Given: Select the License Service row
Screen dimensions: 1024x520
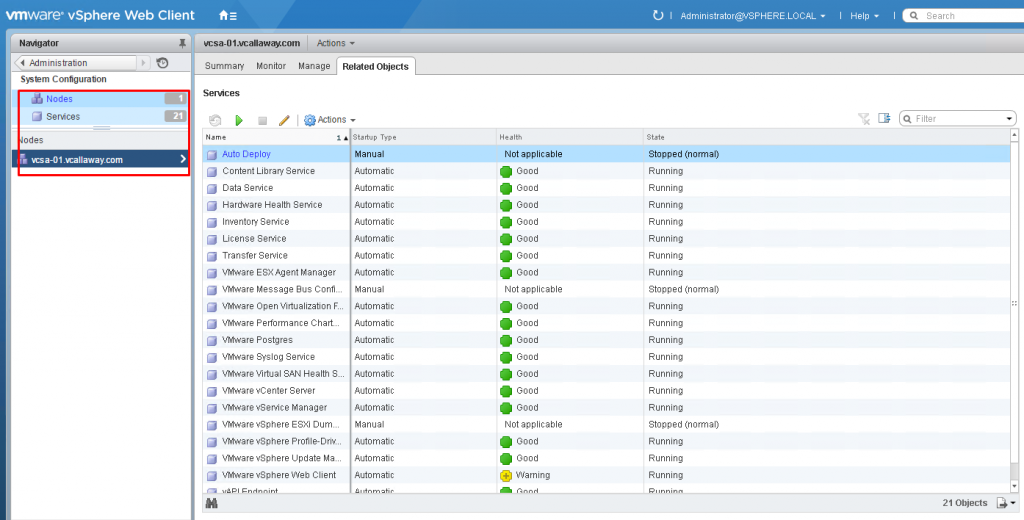Looking at the screenshot, I should [x=606, y=239].
